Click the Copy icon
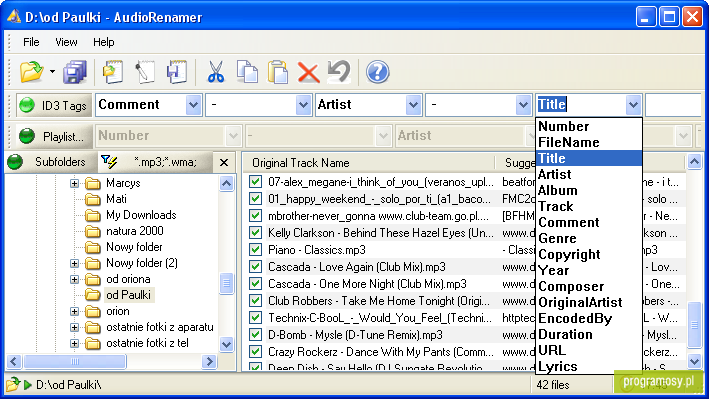Screen dimensions: 709x399 click(x=247, y=72)
